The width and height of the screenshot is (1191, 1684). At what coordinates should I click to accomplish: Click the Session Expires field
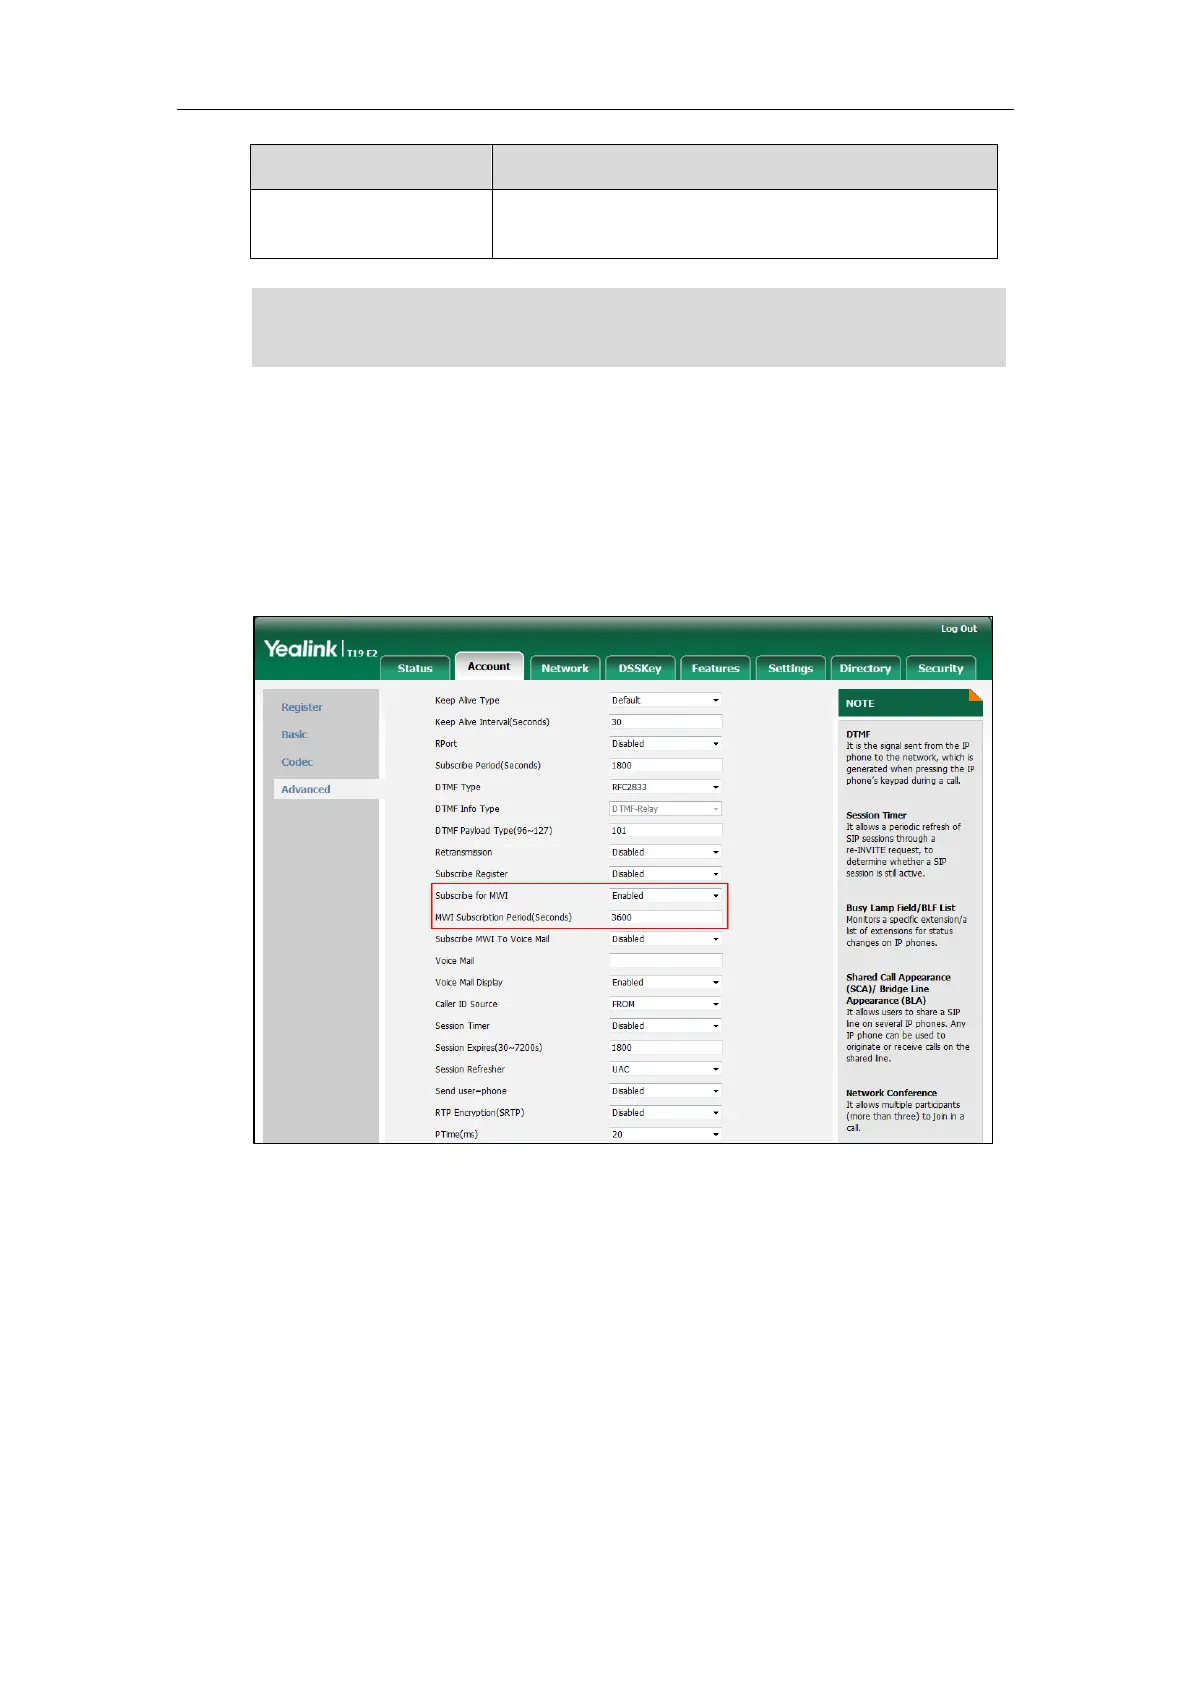[665, 1048]
